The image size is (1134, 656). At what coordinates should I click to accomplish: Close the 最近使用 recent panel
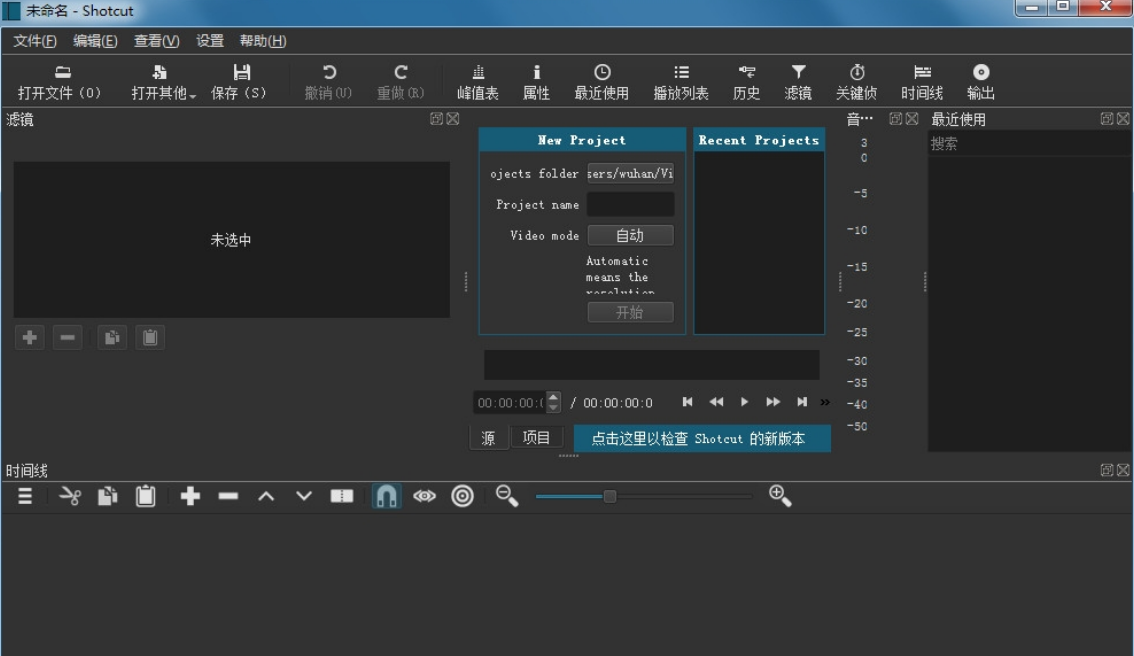(x=1123, y=119)
